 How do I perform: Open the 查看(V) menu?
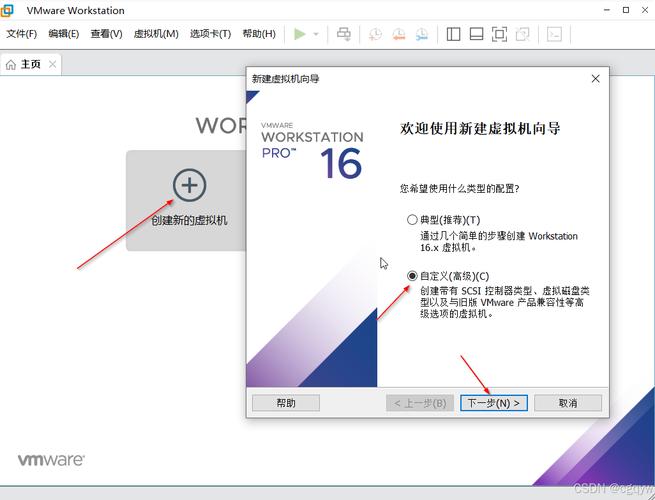coord(107,34)
